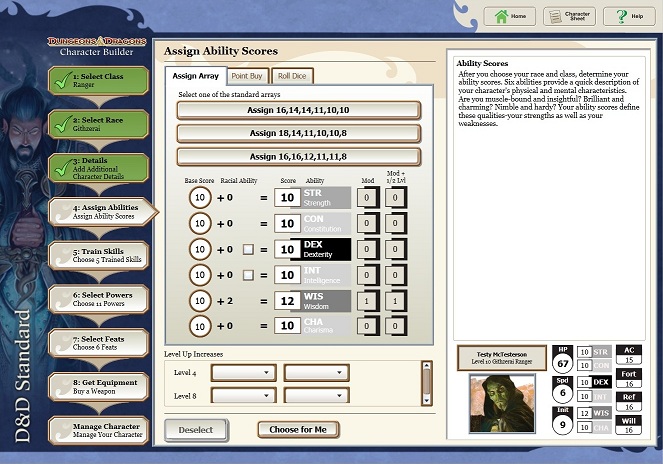
Task: Click the Assign Ability Scores heading
Action: 221,51
